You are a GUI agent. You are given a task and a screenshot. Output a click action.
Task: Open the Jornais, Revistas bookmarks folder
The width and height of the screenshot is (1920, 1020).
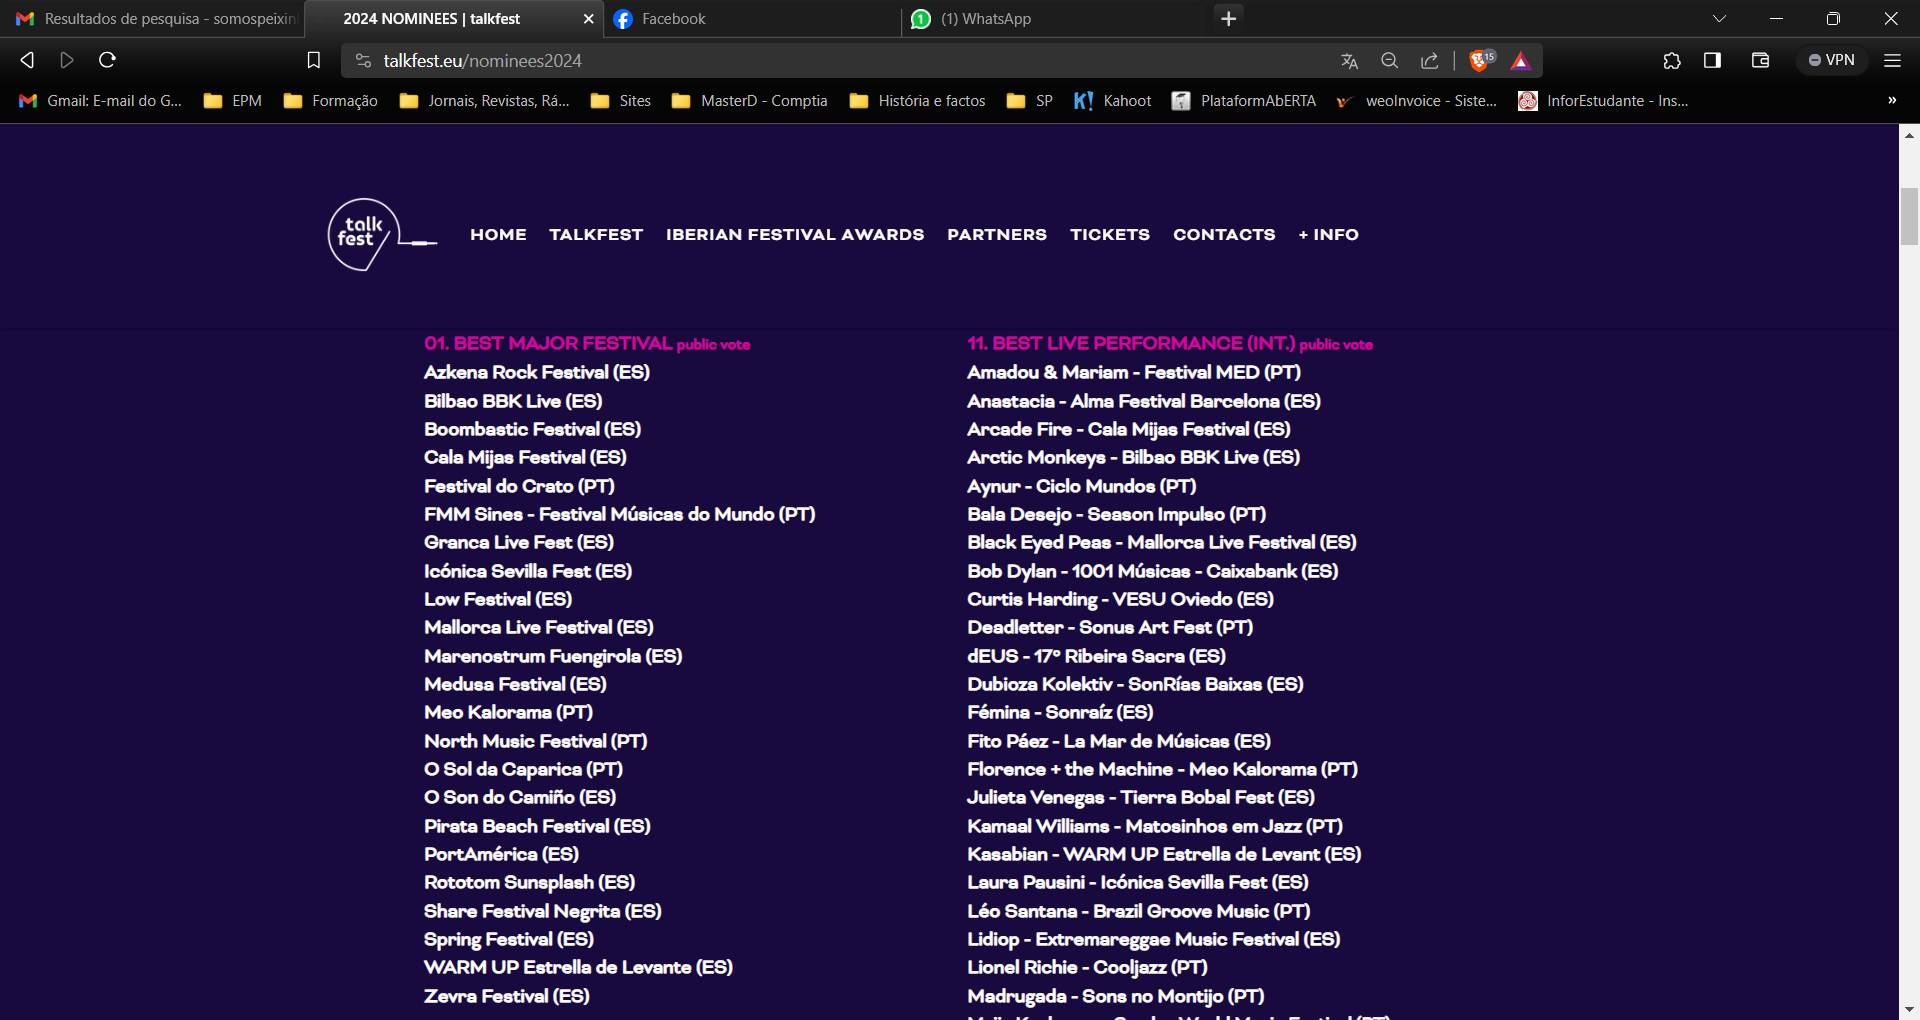tap(485, 101)
